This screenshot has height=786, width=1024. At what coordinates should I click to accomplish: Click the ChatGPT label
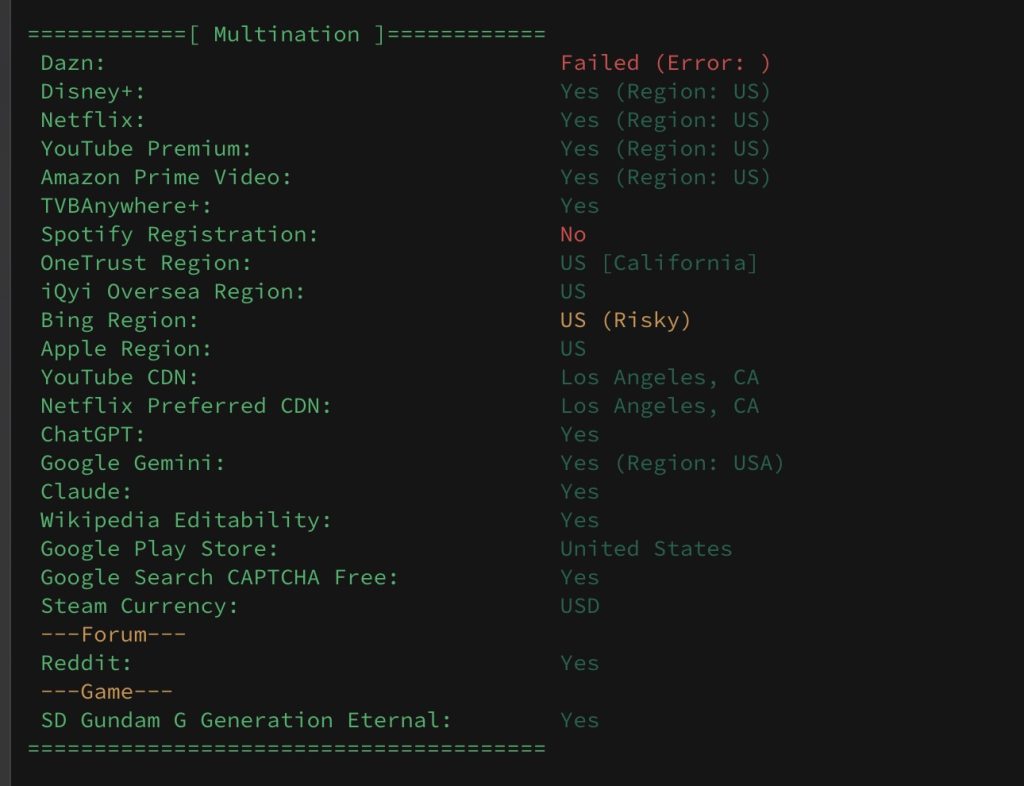pyautogui.click(x=93, y=435)
